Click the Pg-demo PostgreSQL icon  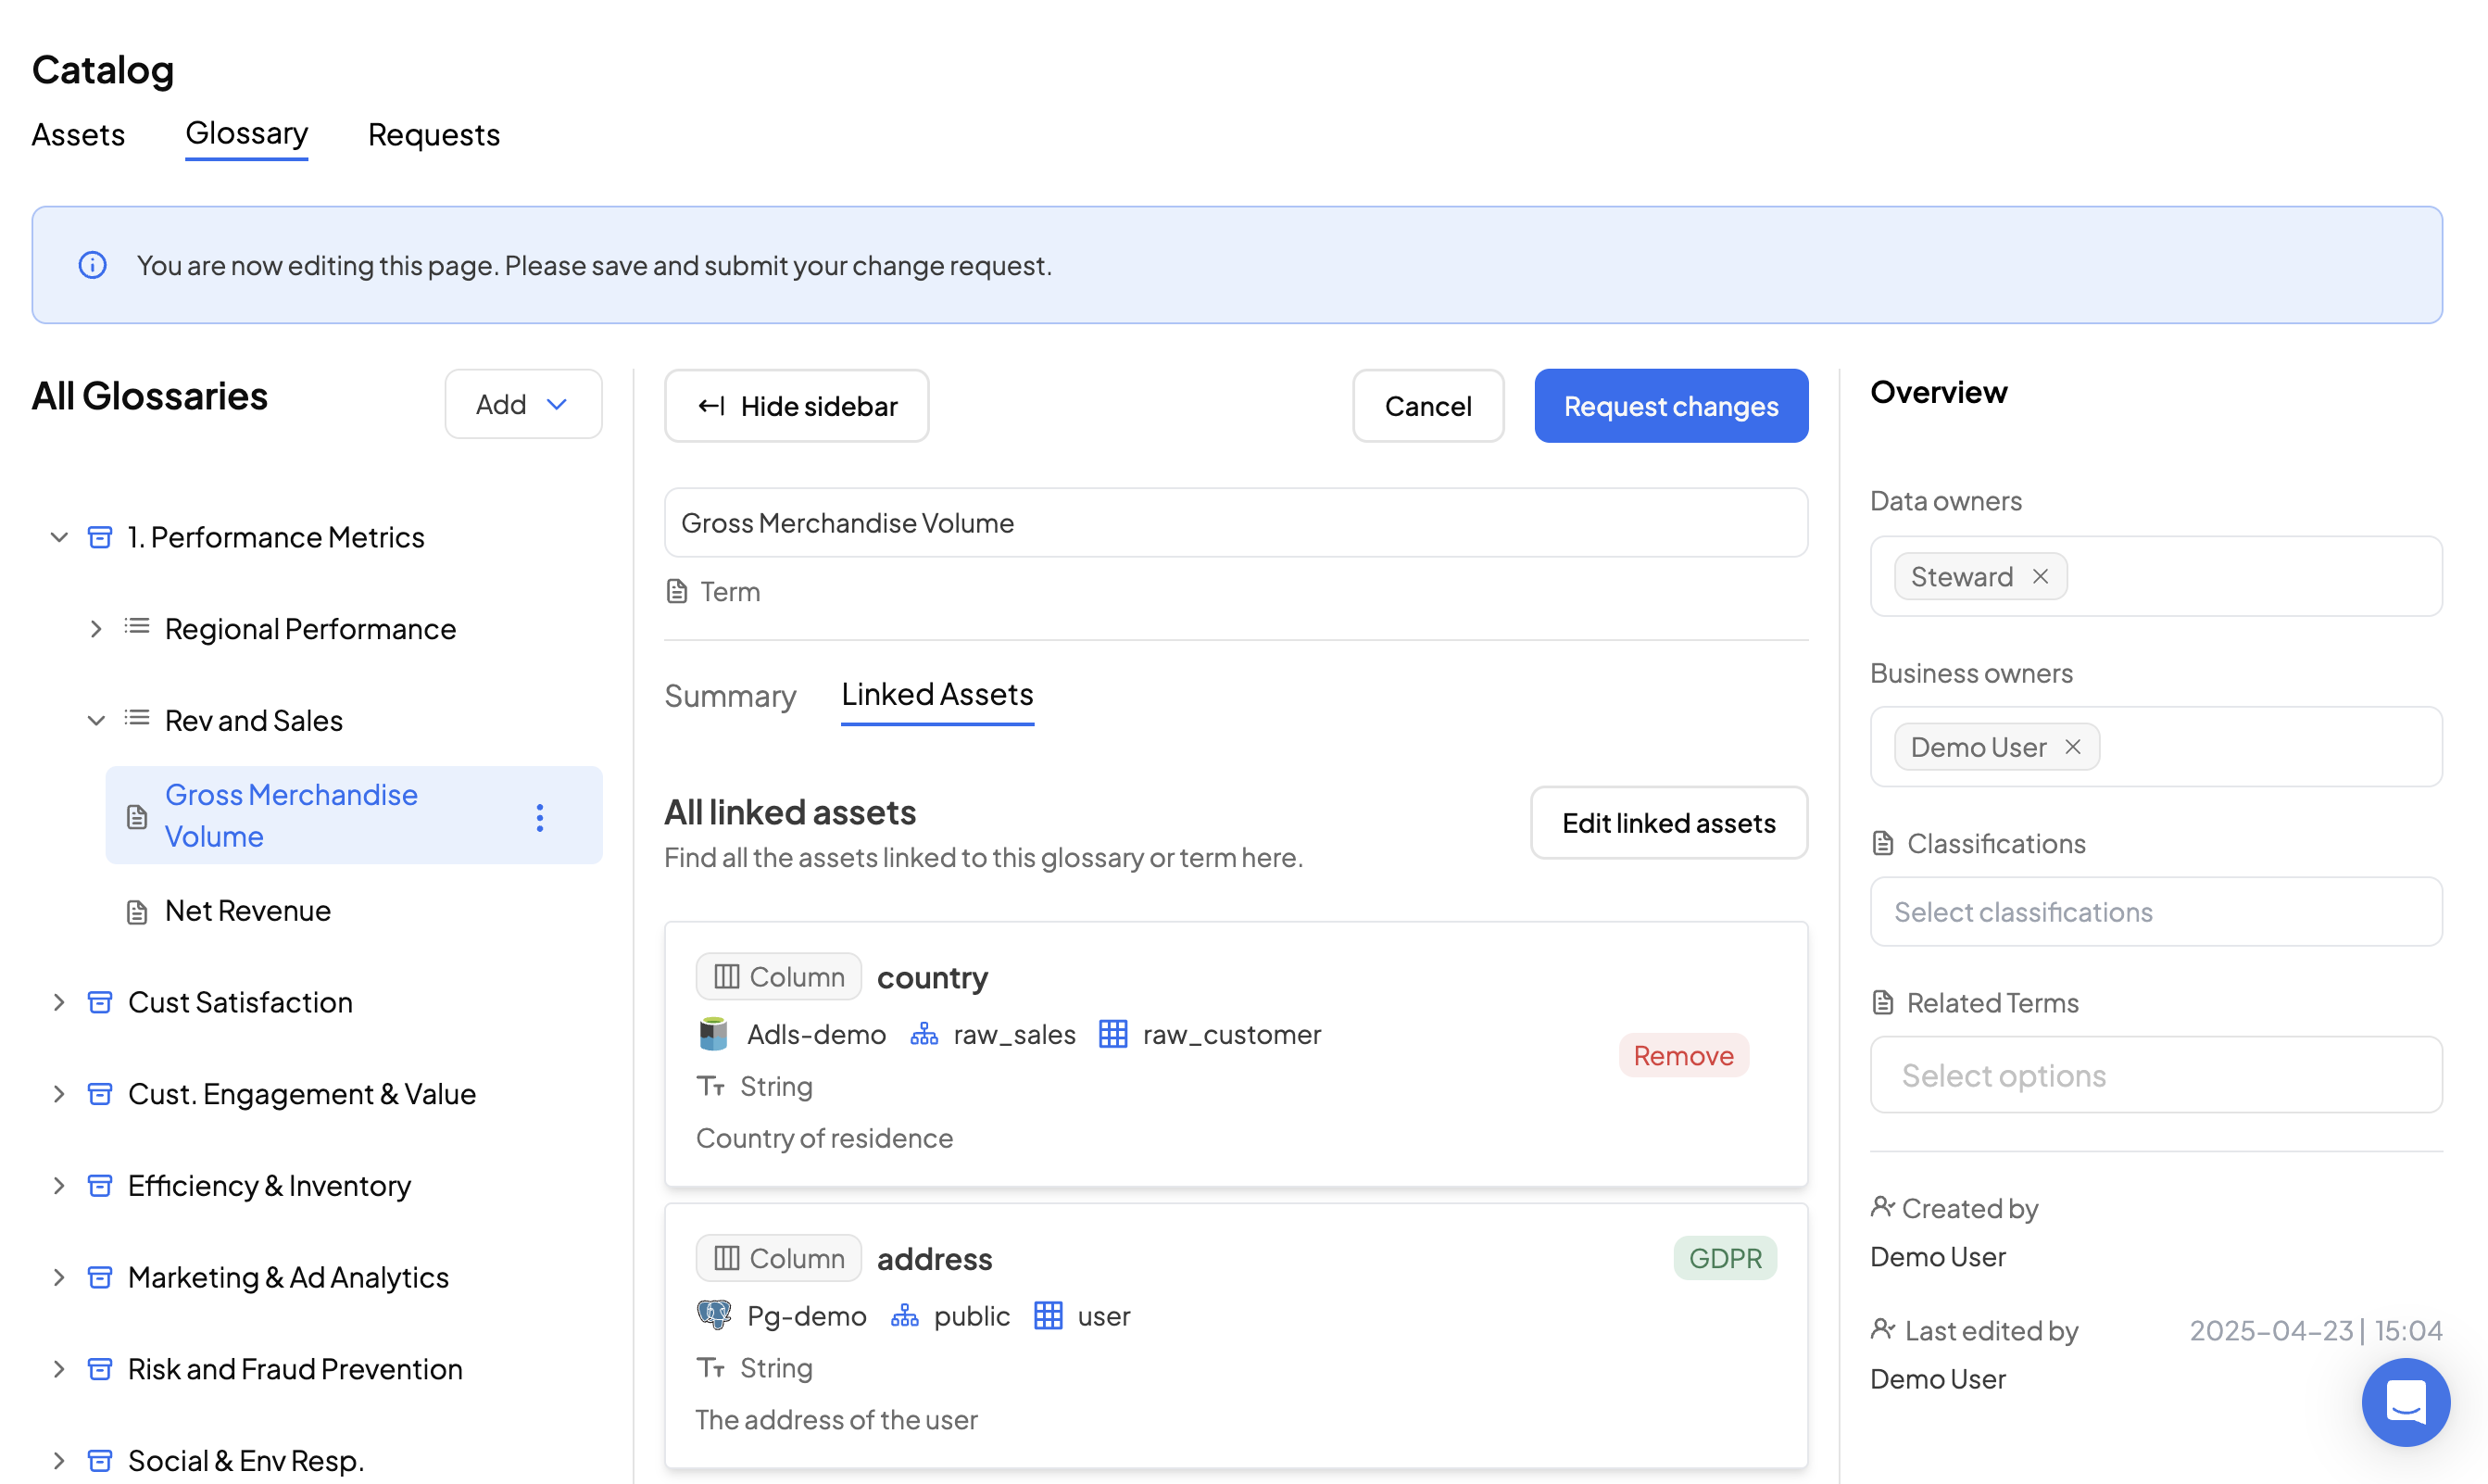pyautogui.click(x=713, y=1315)
